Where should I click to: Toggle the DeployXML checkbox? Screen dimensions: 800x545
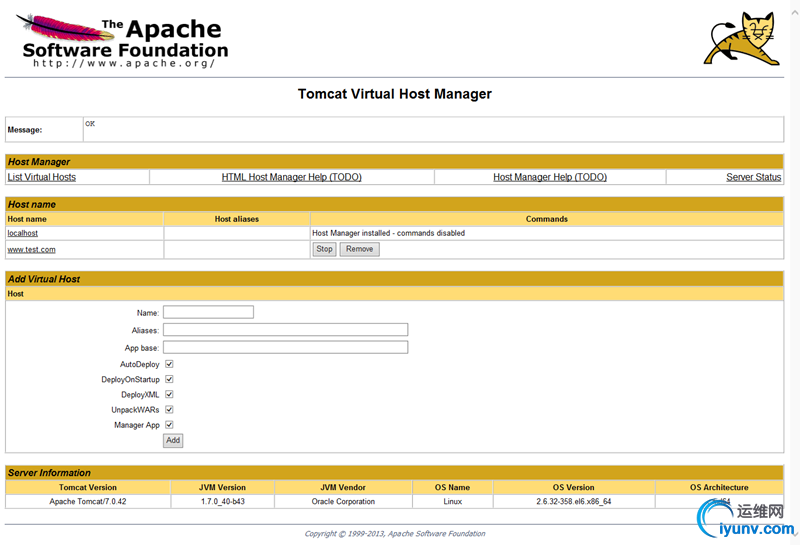pyautogui.click(x=169, y=394)
